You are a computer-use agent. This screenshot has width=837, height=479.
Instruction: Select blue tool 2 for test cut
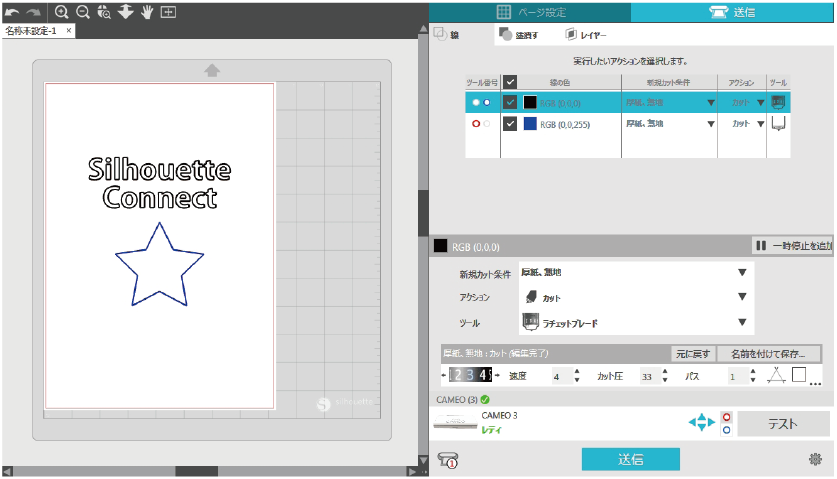tap(727, 430)
